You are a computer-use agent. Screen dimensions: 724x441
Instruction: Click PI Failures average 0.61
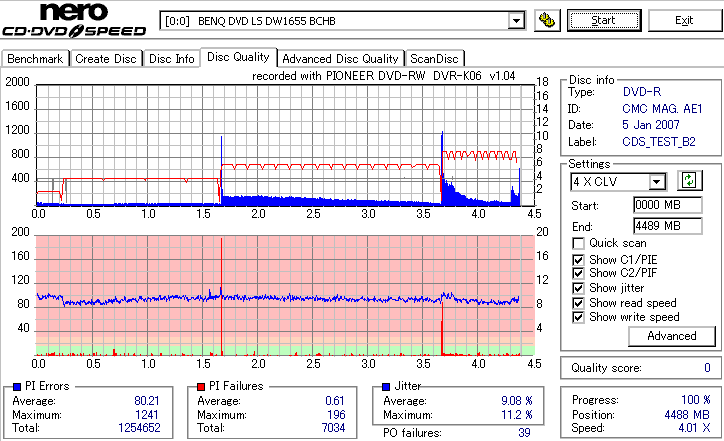point(335,401)
